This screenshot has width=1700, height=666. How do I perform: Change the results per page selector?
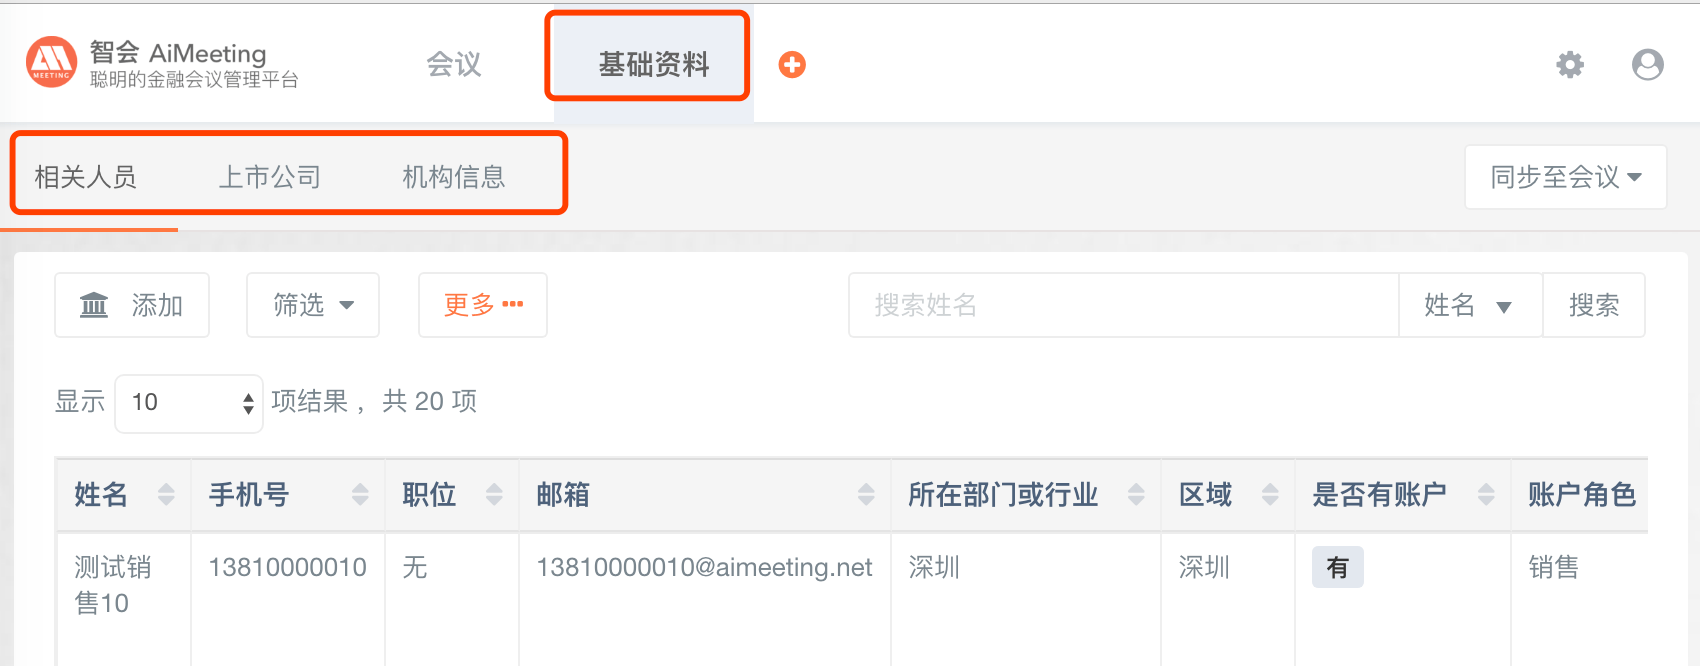tap(189, 403)
